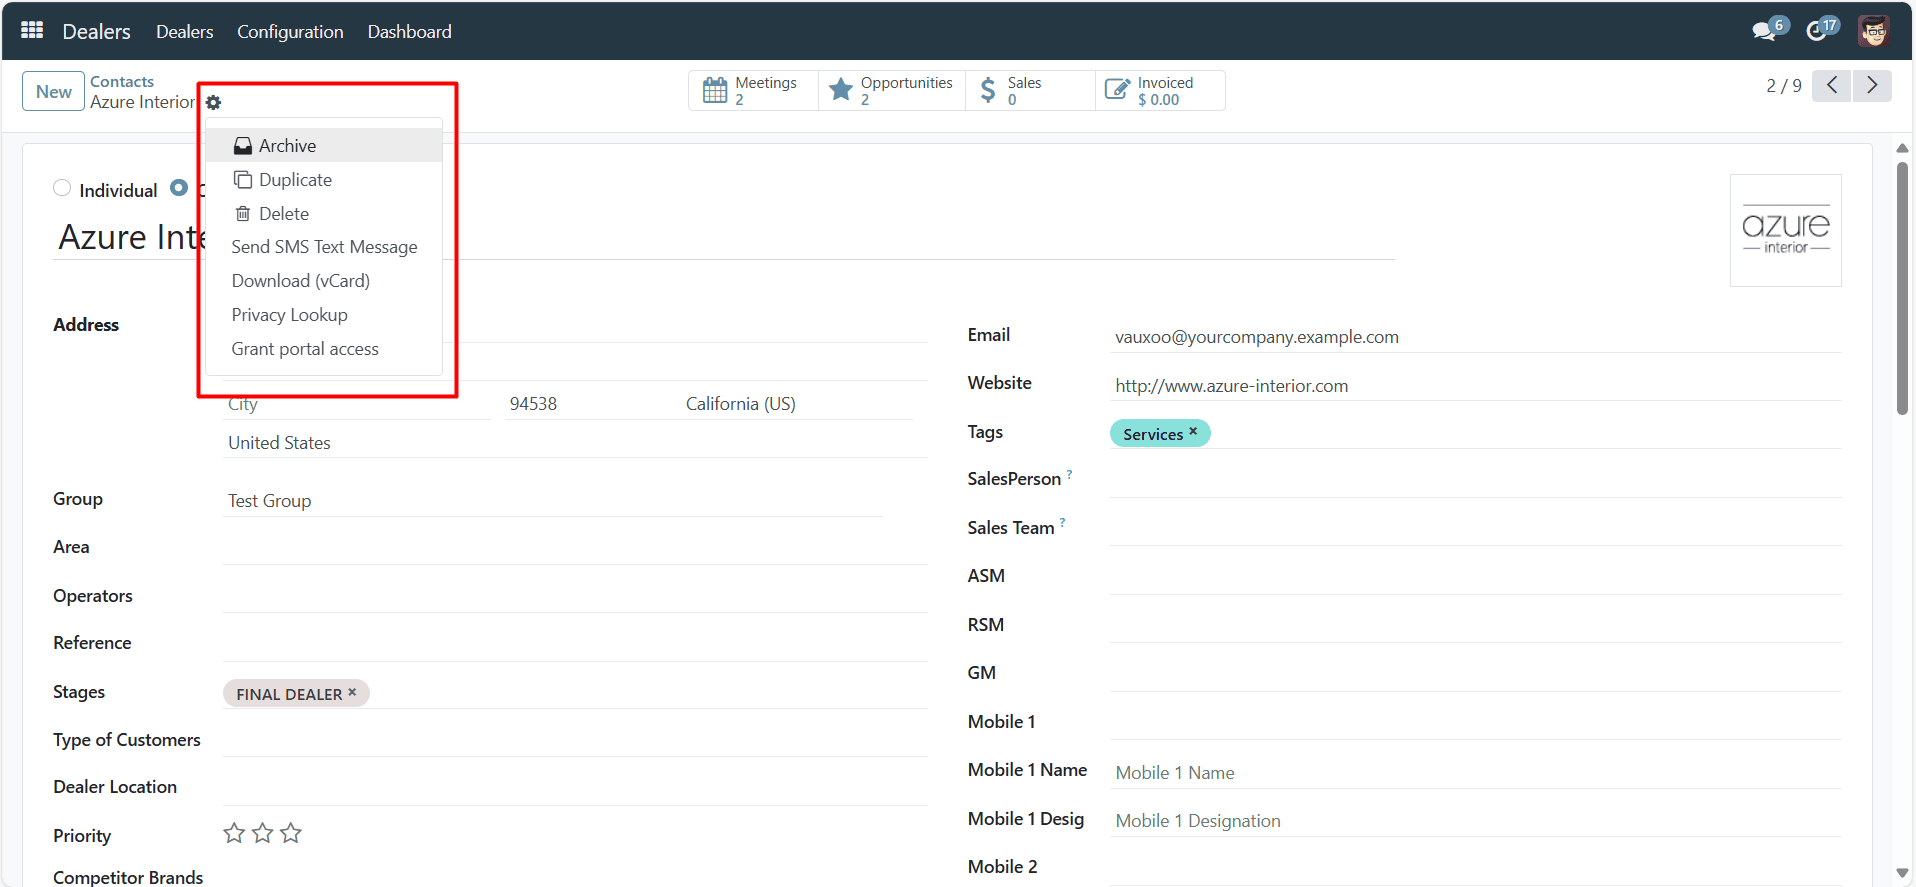Open Invoiced stat button
The height and width of the screenshot is (887, 1916).
tap(1160, 91)
